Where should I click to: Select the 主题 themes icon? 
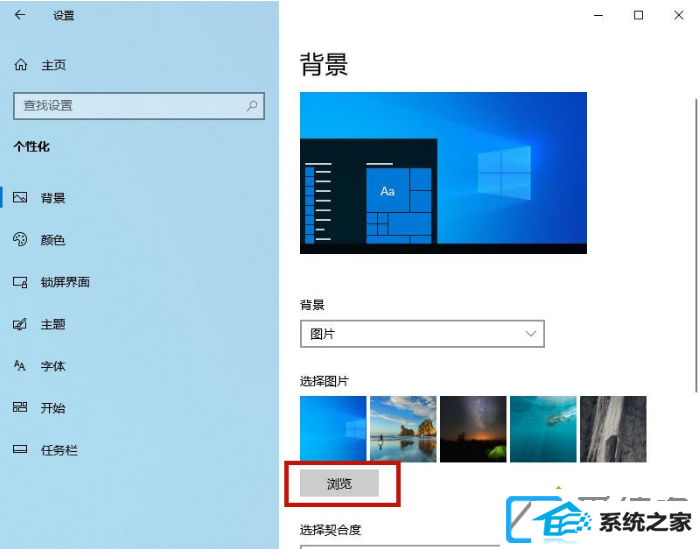coord(20,324)
